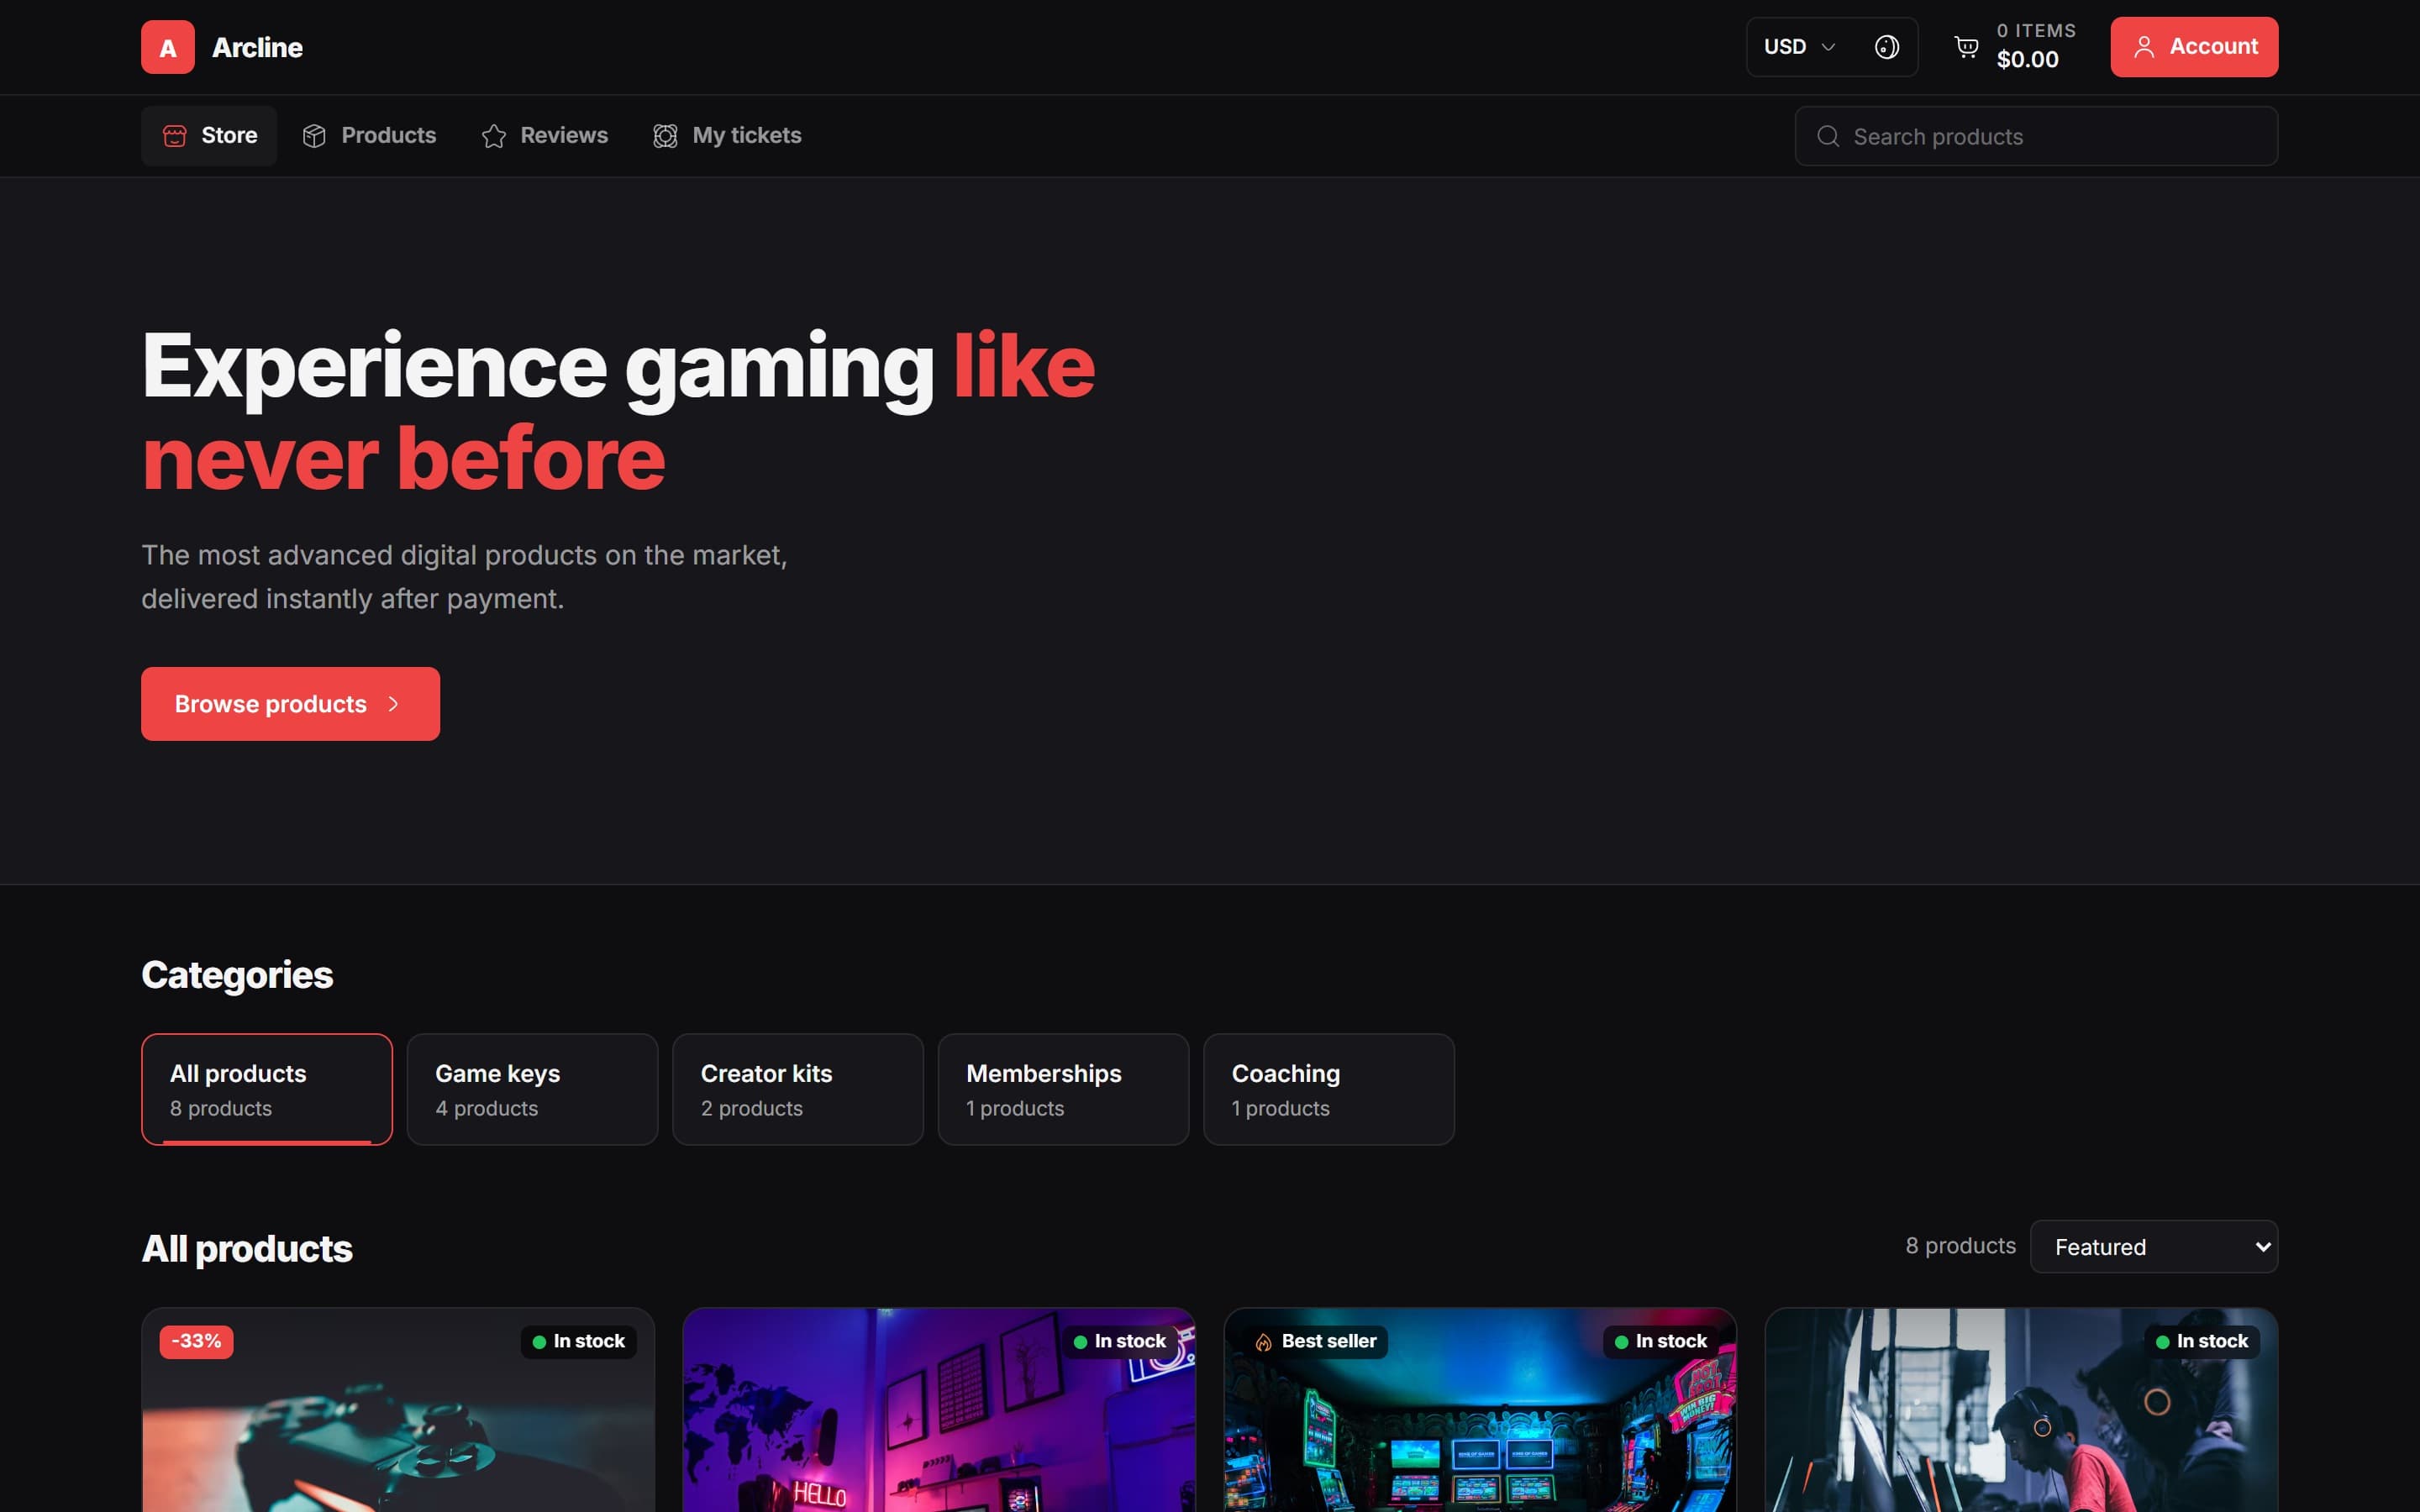This screenshot has height=1512, width=2420.
Task: Switch to the Reviews tab
Action: pos(545,136)
